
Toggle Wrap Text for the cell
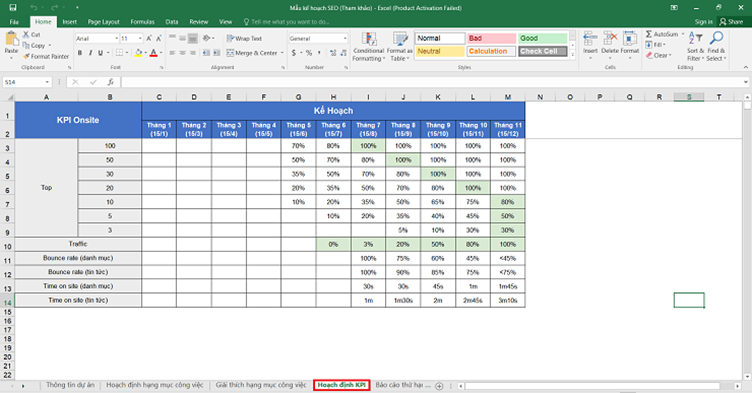pyautogui.click(x=244, y=38)
